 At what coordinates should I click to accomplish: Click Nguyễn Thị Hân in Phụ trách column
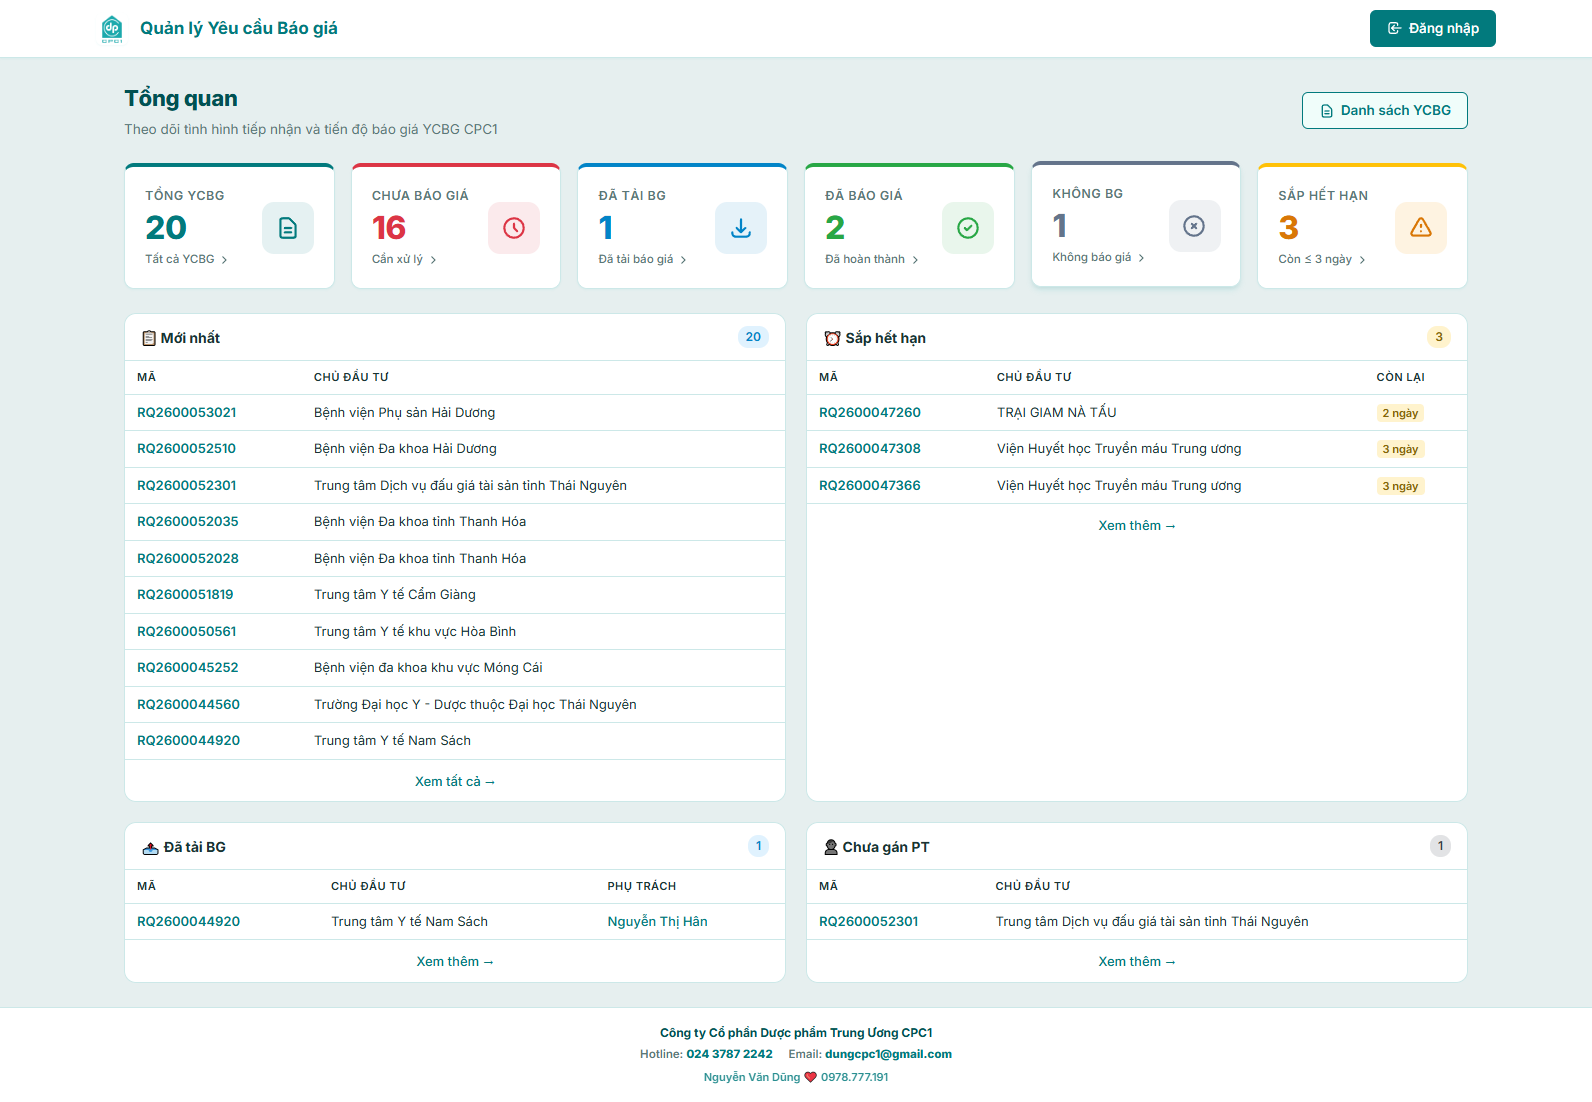coord(658,921)
